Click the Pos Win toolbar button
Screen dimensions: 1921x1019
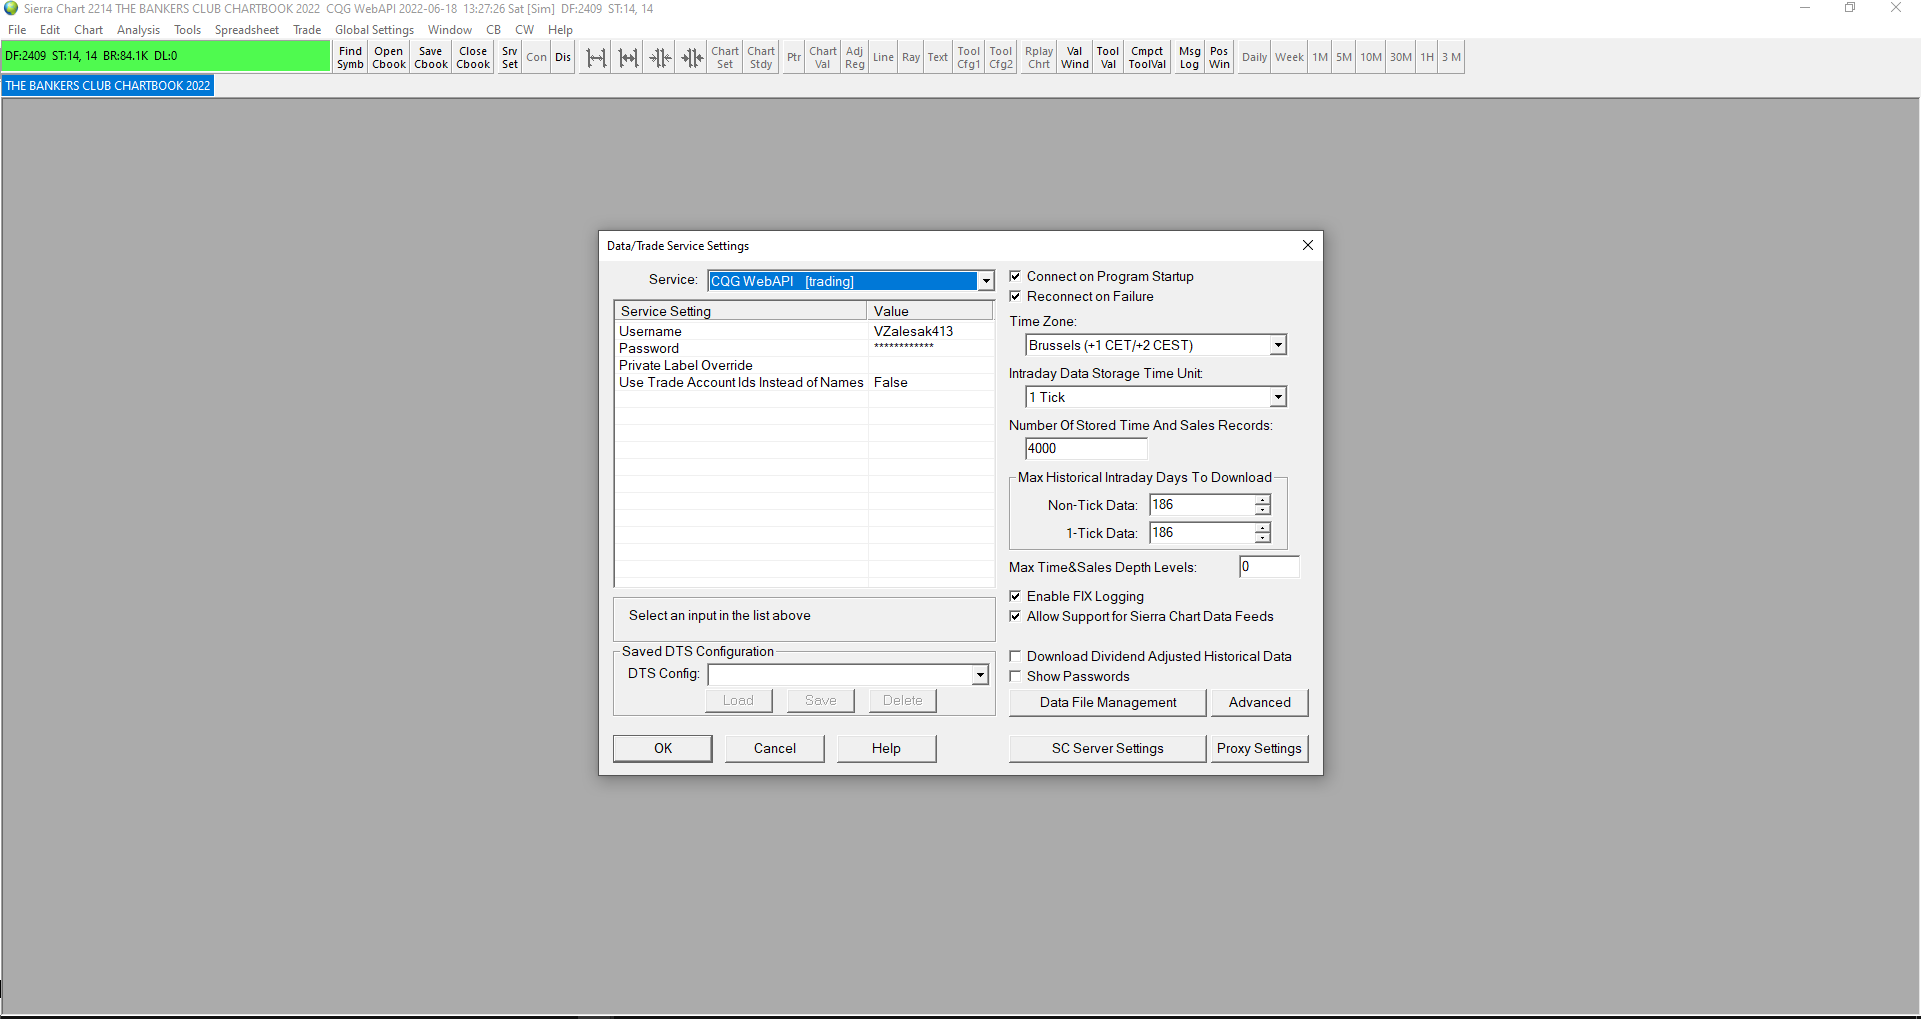pyautogui.click(x=1219, y=58)
